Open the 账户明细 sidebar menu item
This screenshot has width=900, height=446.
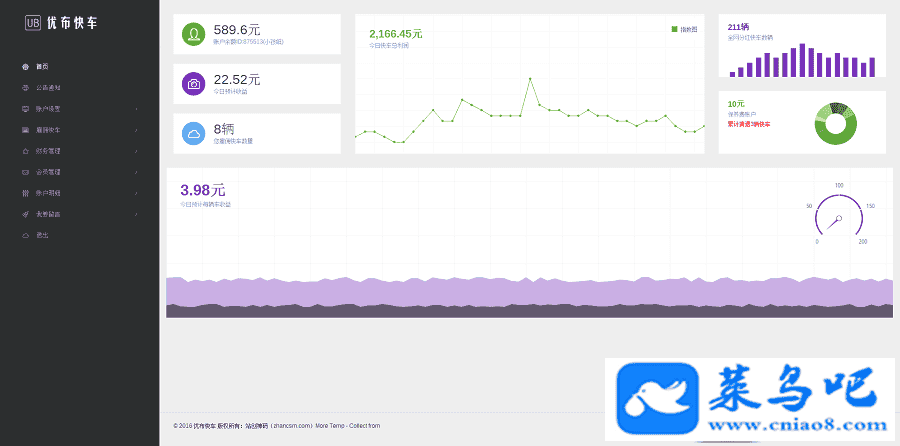tap(48, 193)
